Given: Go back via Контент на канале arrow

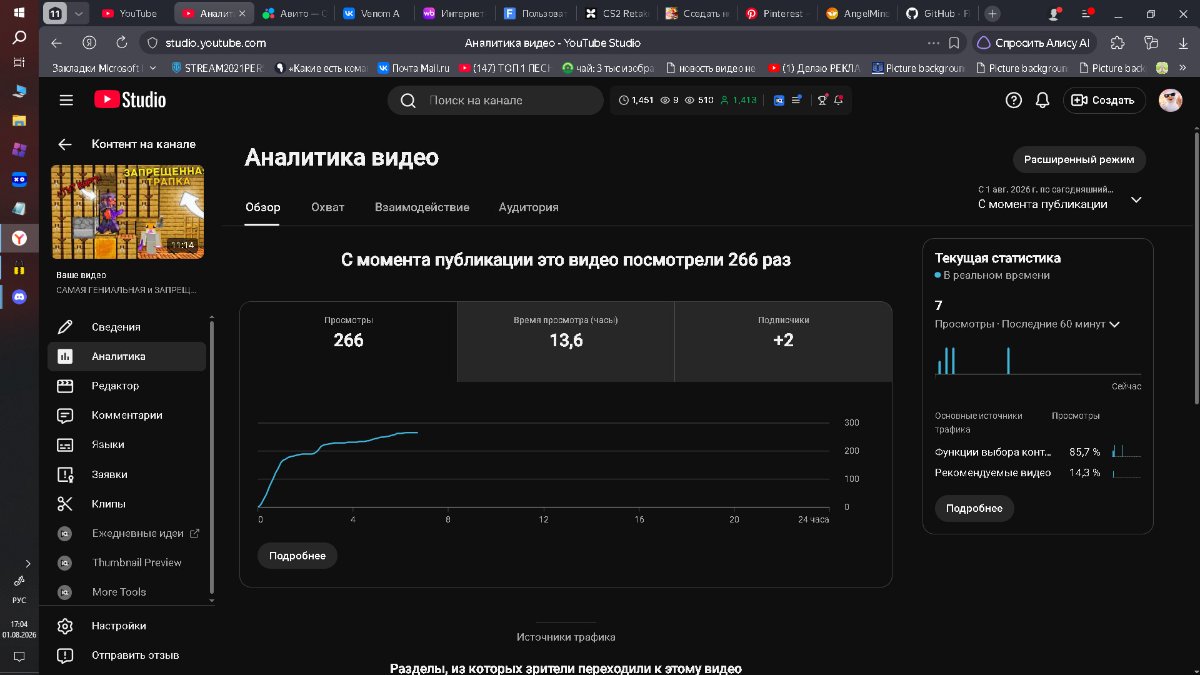Looking at the screenshot, I should pyautogui.click(x=65, y=144).
